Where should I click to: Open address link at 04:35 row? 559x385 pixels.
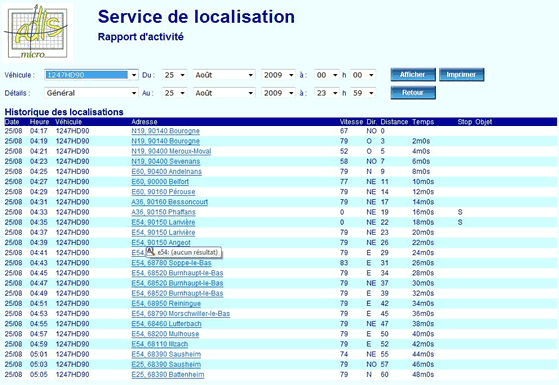[x=163, y=222]
